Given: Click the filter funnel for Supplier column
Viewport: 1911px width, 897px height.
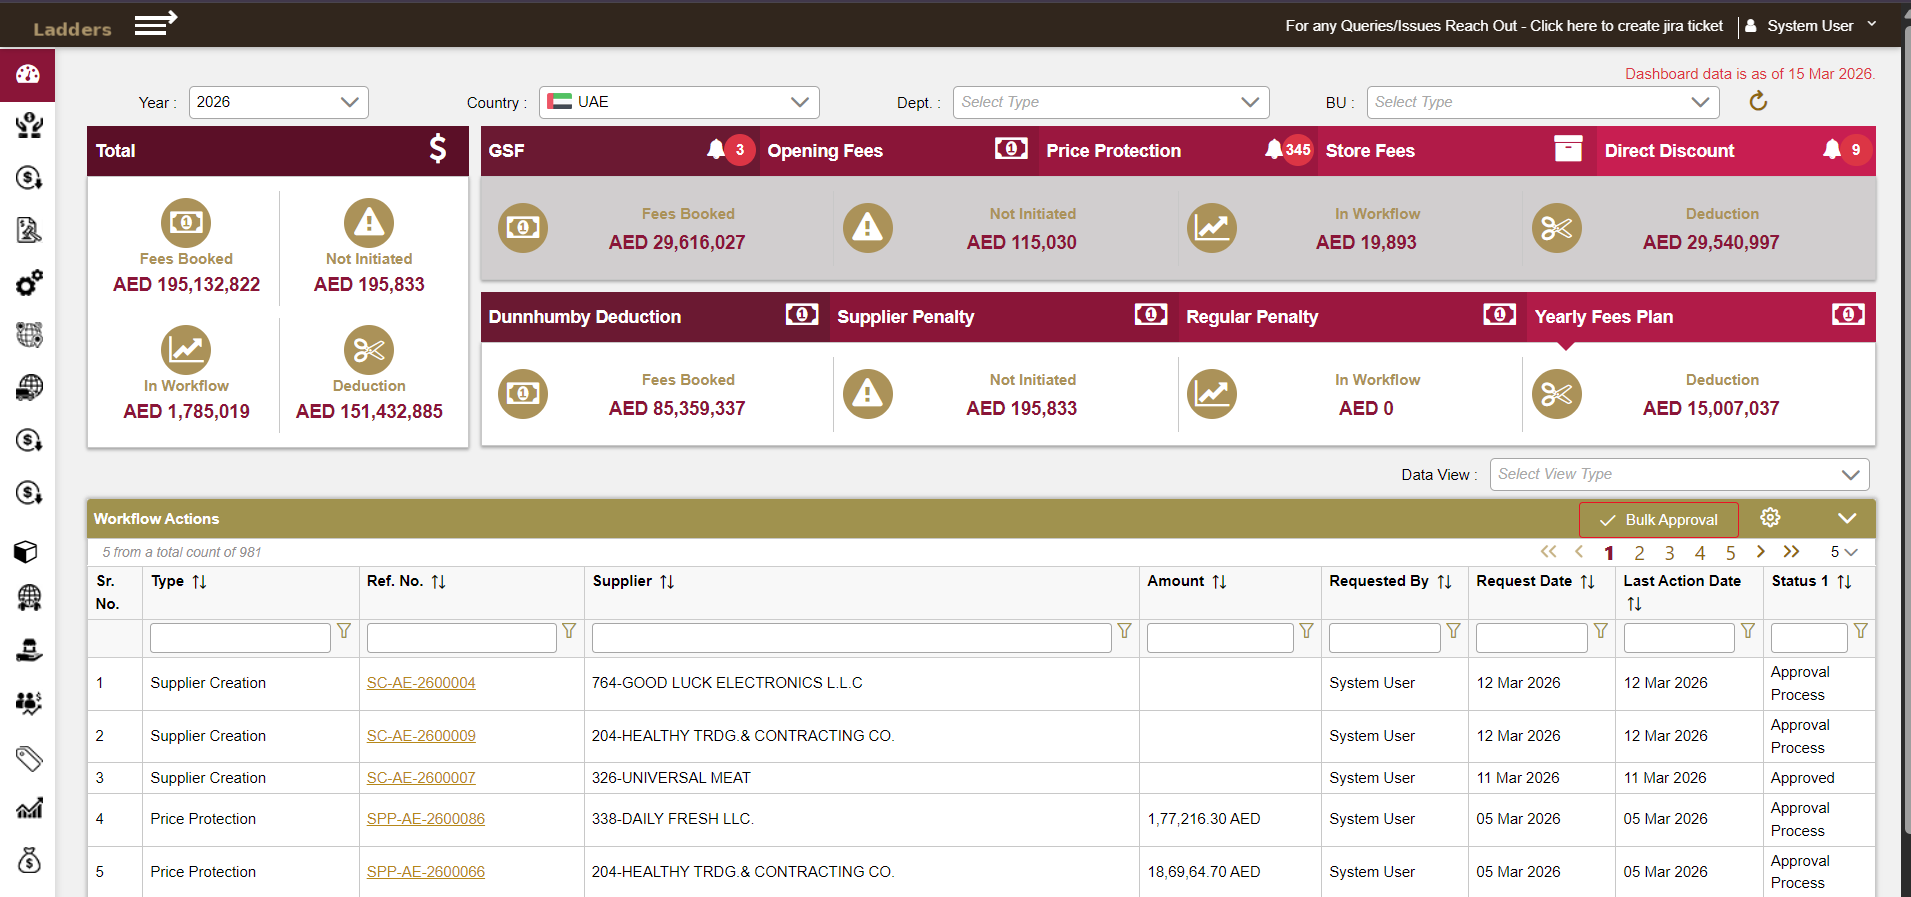Looking at the screenshot, I should click(x=1125, y=631).
